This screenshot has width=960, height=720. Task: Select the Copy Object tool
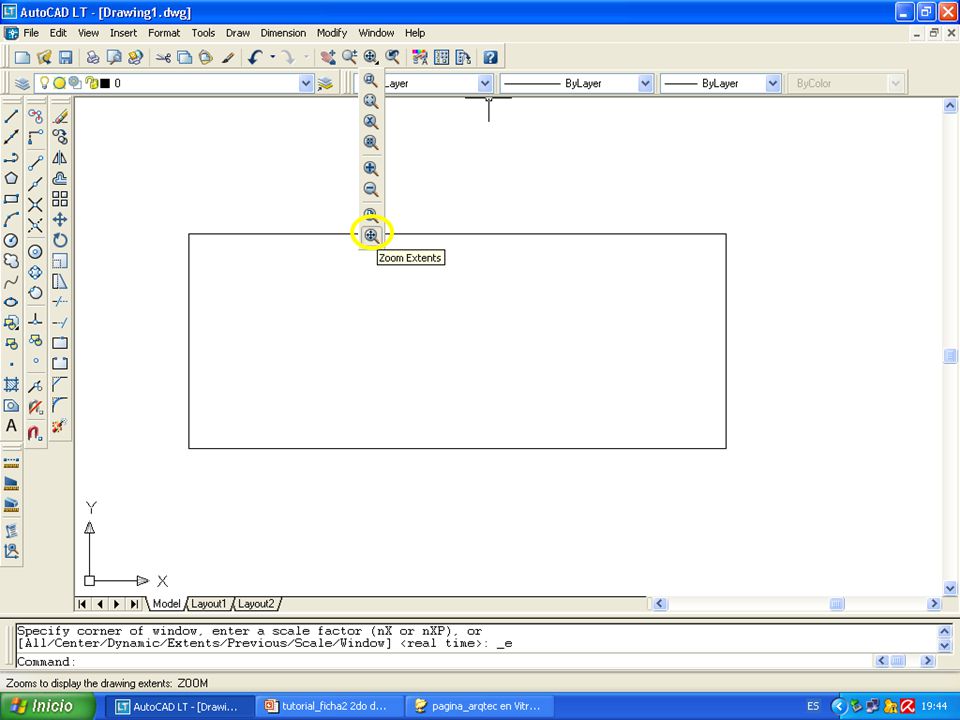coord(60,137)
